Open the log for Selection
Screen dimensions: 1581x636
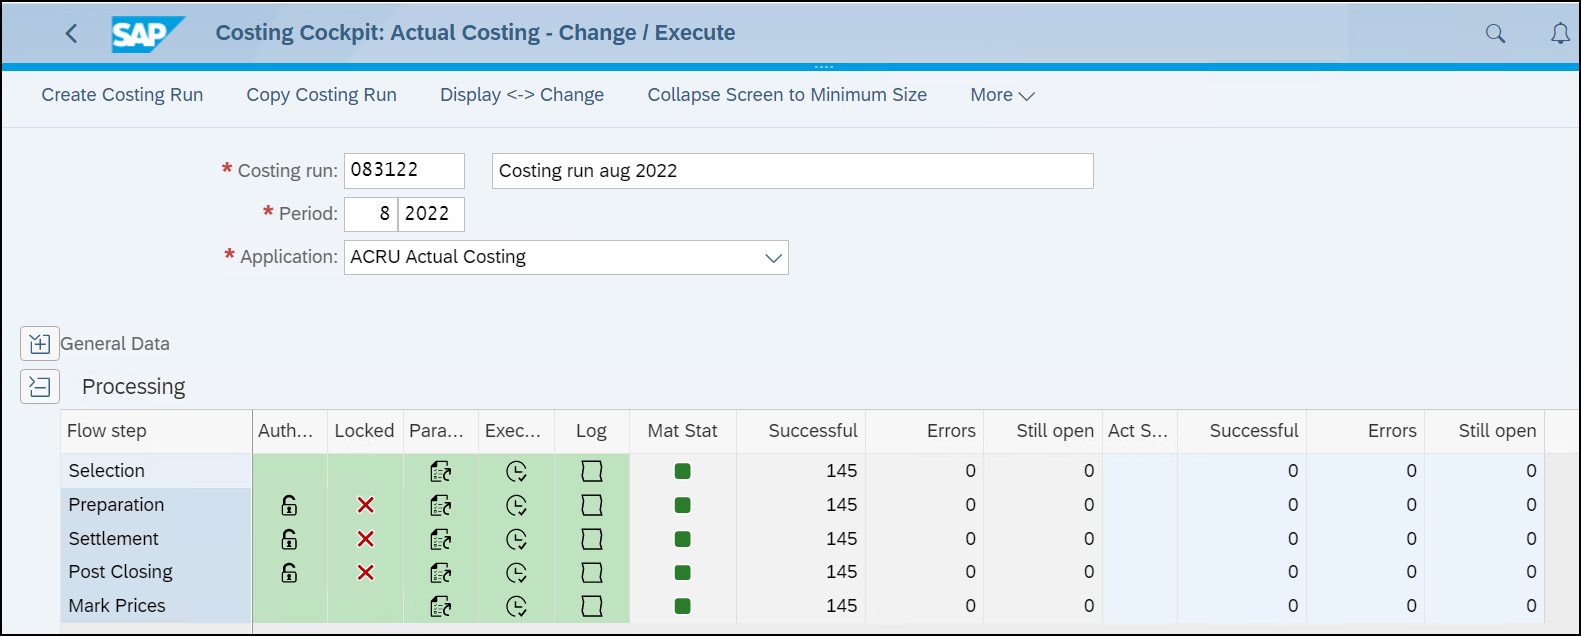point(592,471)
